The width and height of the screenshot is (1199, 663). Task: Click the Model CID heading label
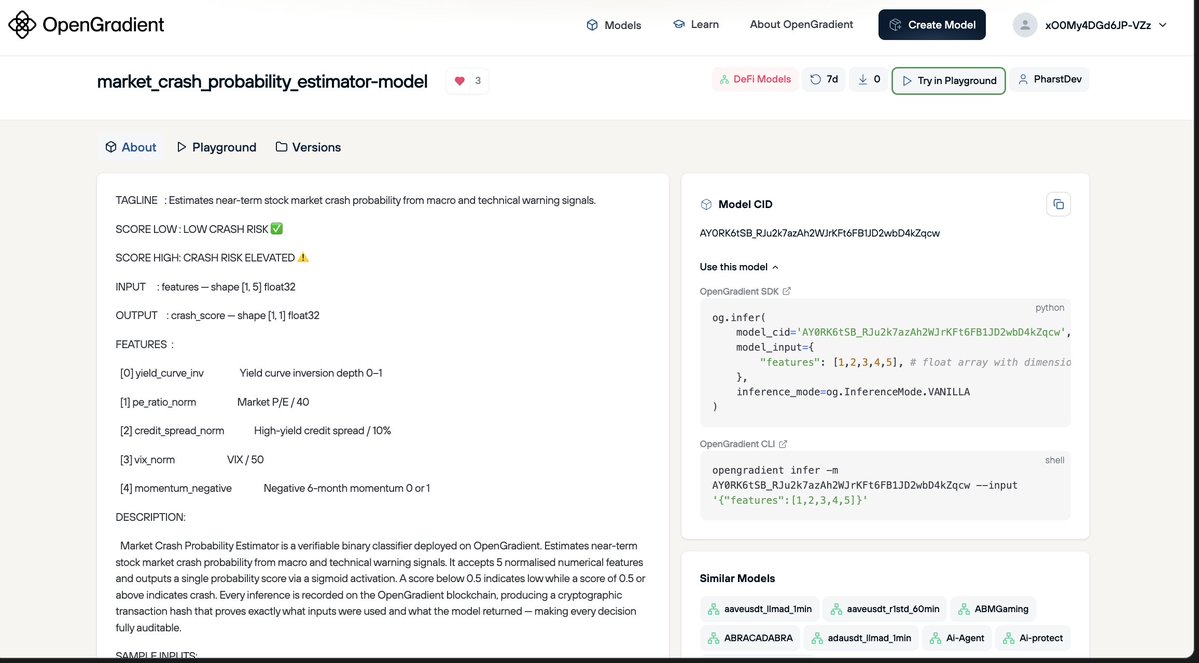745,204
